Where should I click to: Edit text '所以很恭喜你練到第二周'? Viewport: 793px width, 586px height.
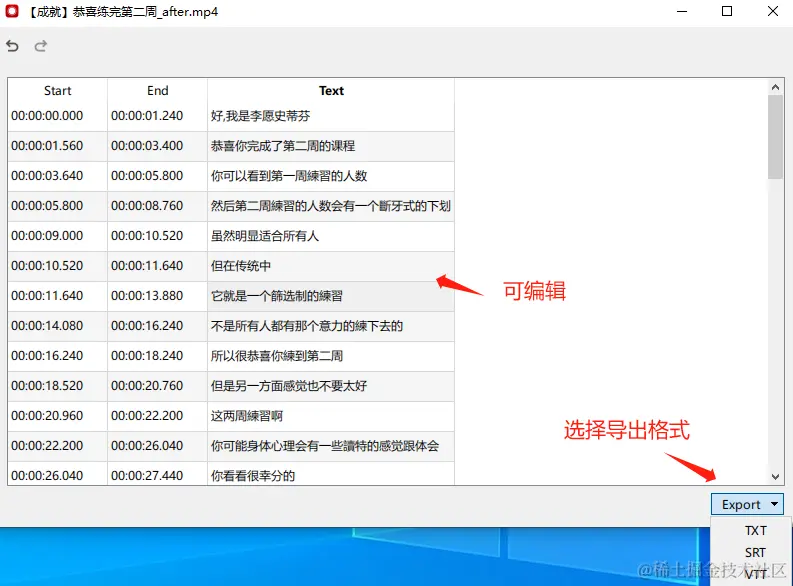331,356
